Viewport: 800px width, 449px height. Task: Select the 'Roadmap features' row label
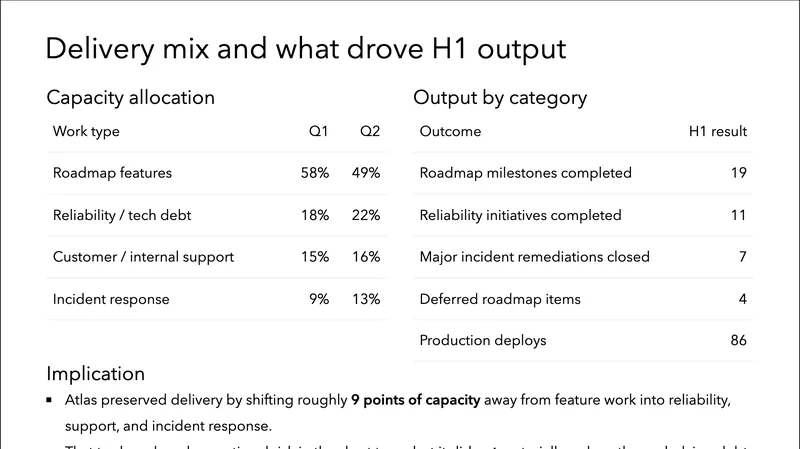click(x=112, y=173)
